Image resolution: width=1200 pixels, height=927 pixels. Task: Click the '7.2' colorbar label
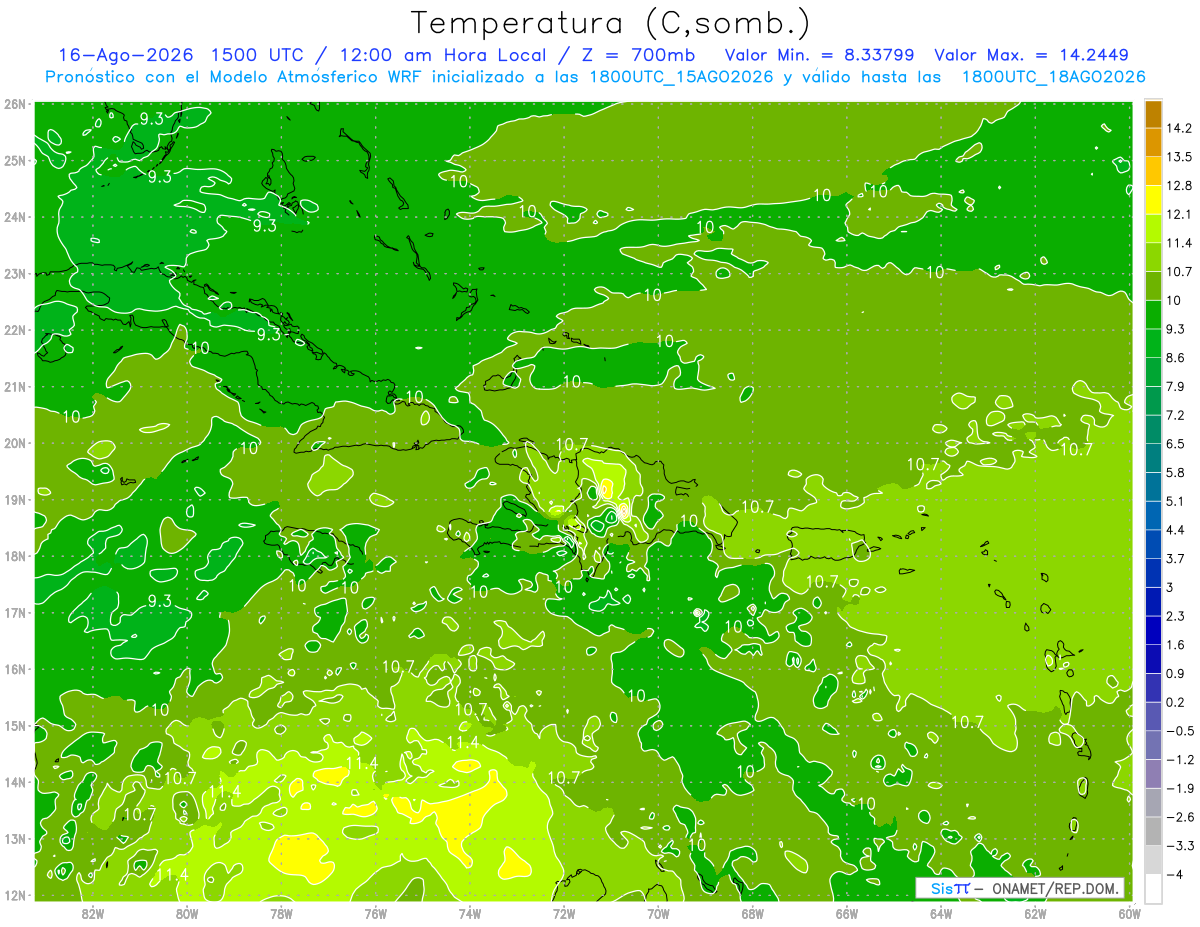(1176, 414)
